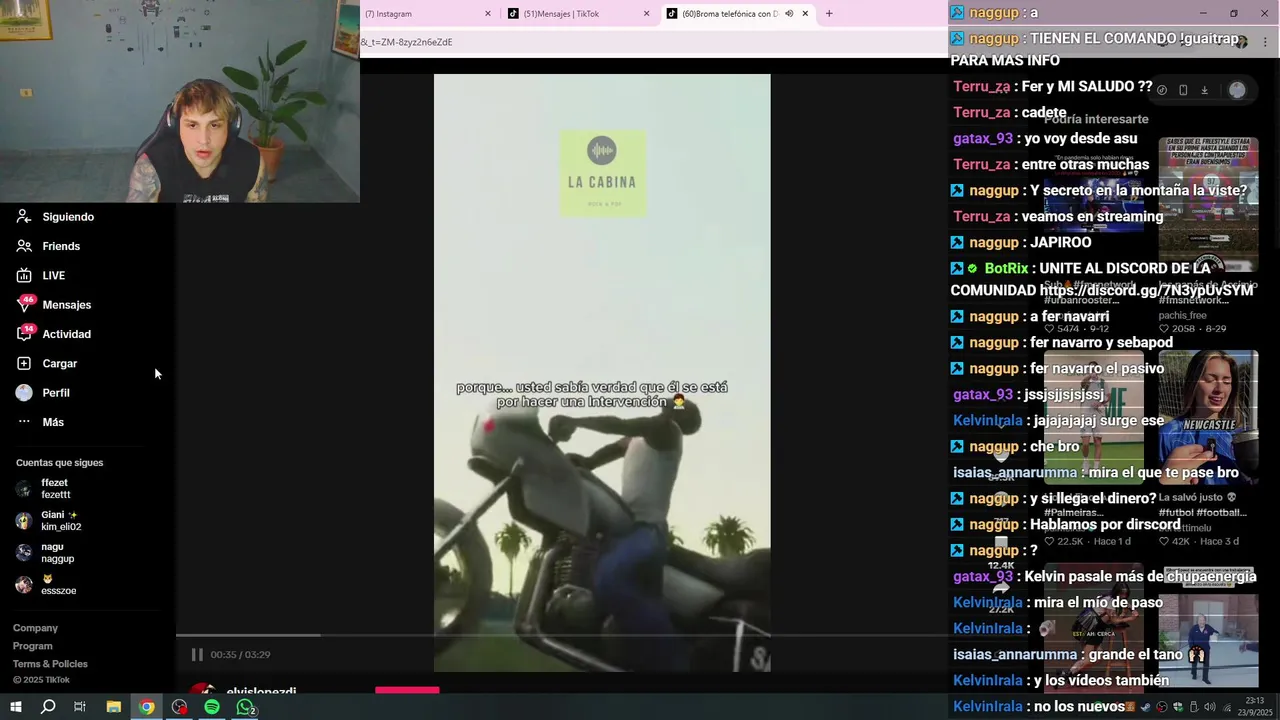Expand Terms & Policies footer section
Screen dimensions: 1280x720
click(50, 664)
